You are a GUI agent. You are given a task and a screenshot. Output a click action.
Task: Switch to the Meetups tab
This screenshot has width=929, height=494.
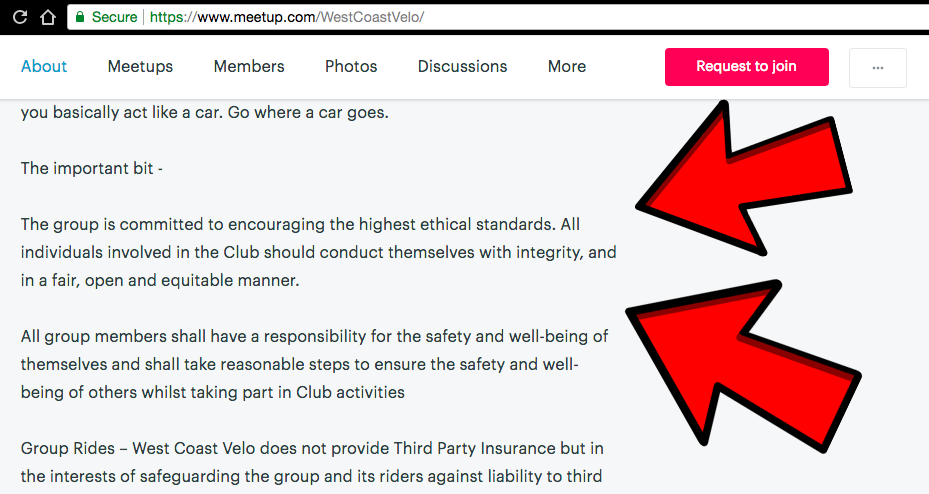(x=140, y=66)
